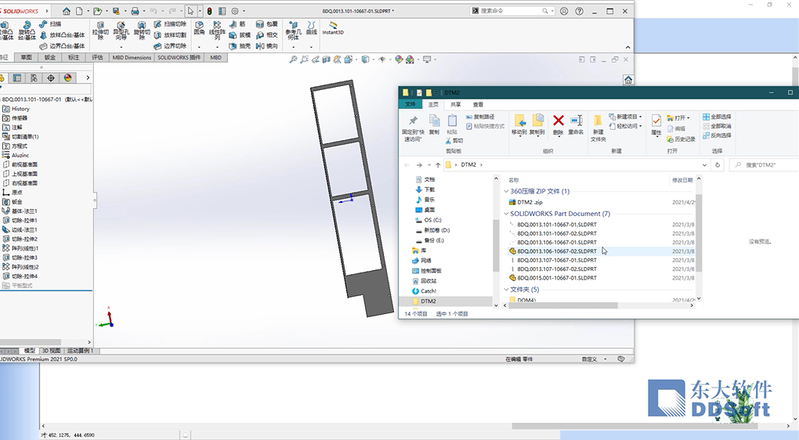This screenshot has width=799, height=440.
Task: Click the 3D 视图 bottom tab
Action: click(x=50, y=351)
